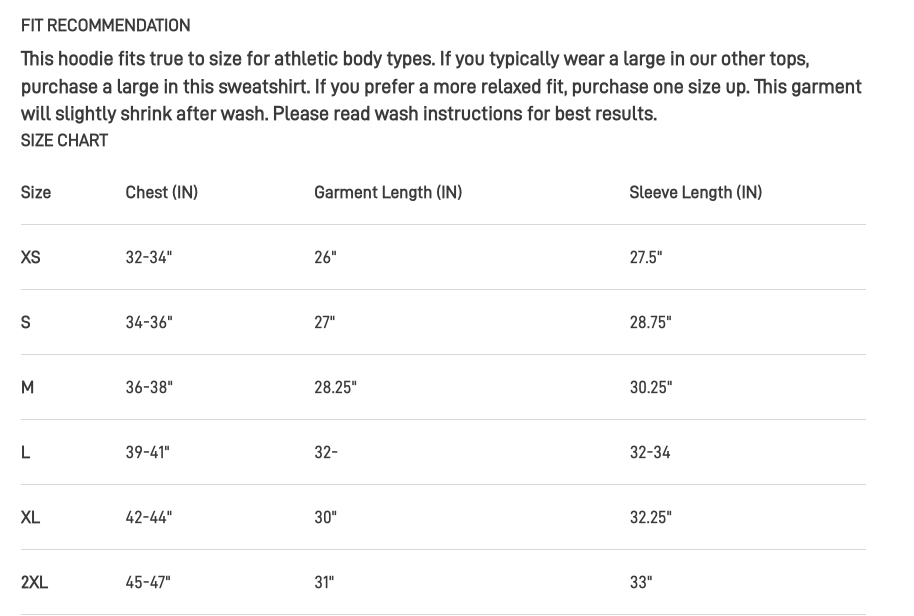Select the XL size row label
The image size is (914, 616).
[x=31, y=517]
